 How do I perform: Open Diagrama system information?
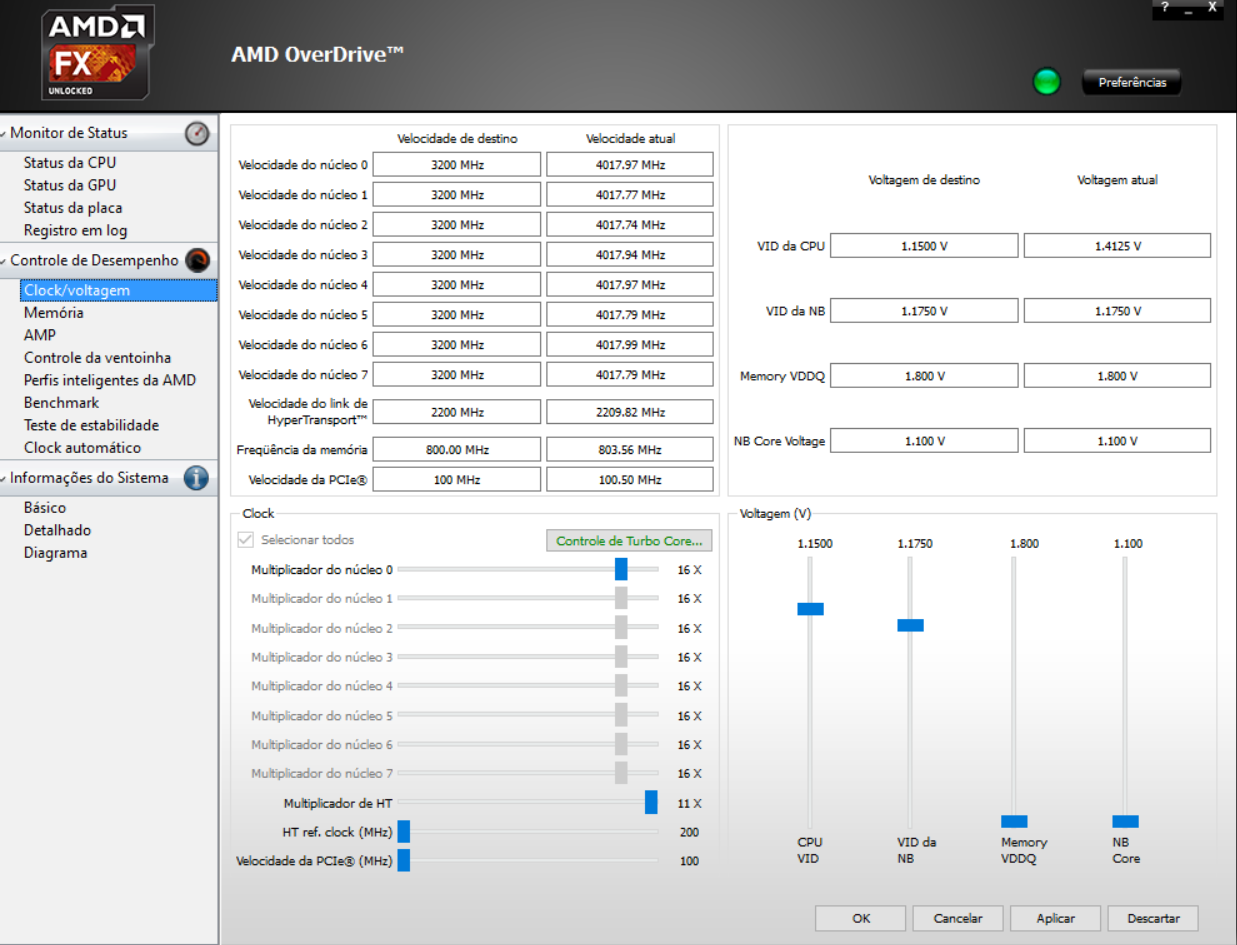[x=55, y=553]
